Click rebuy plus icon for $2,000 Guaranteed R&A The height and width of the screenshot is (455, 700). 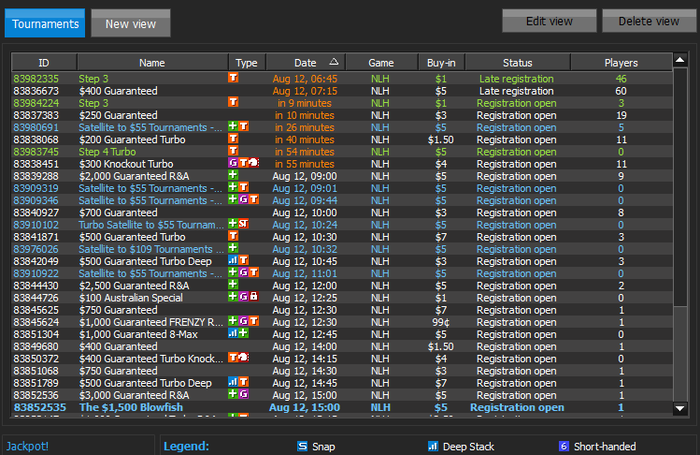click(x=233, y=175)
